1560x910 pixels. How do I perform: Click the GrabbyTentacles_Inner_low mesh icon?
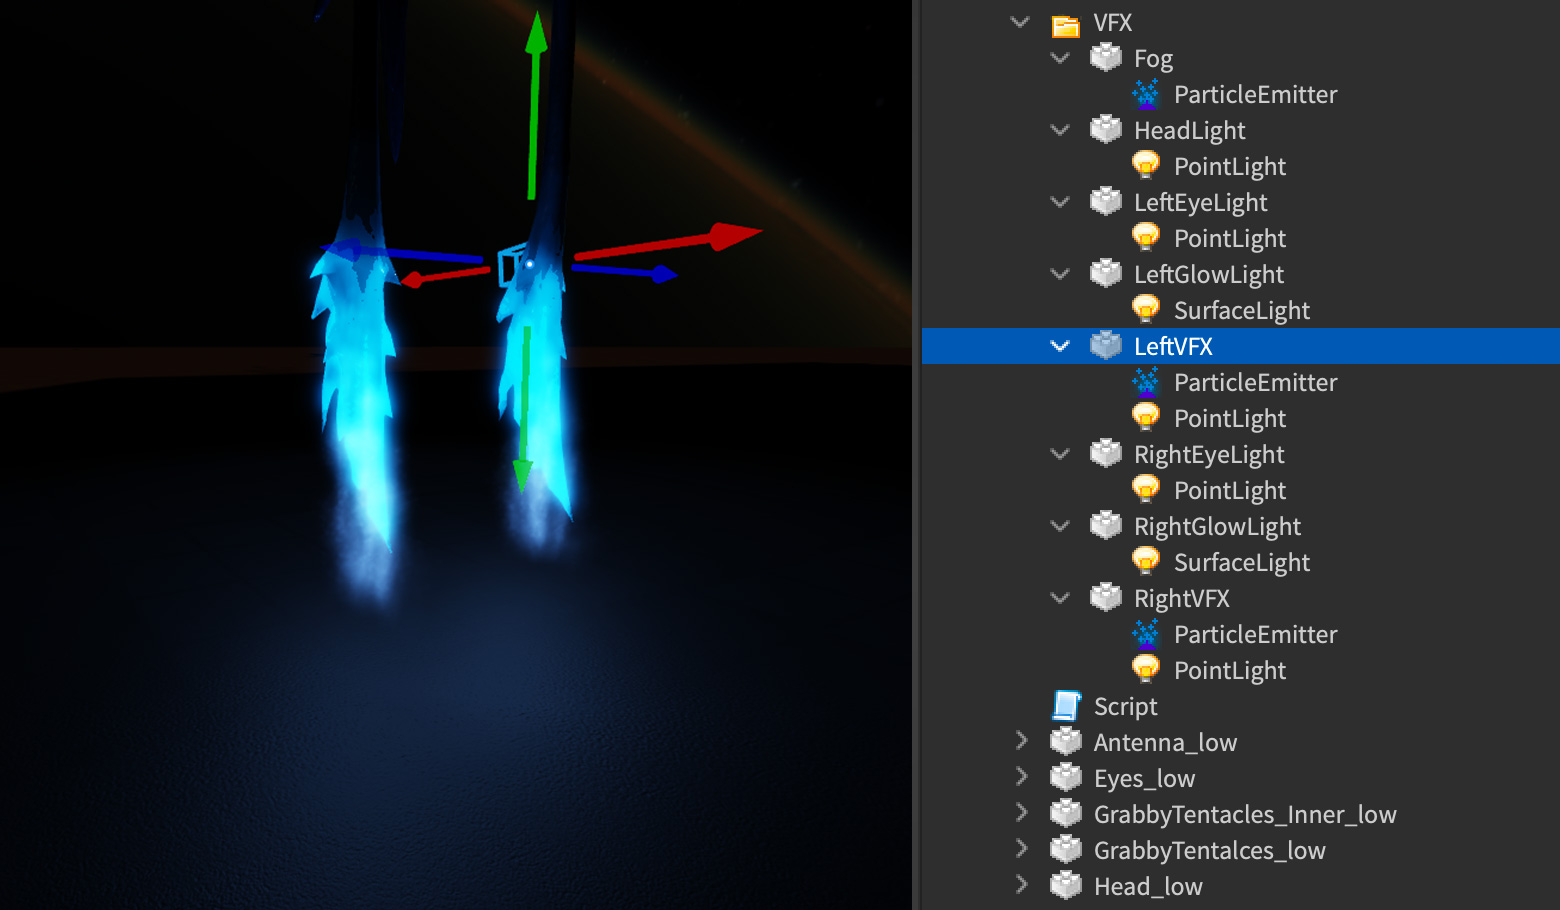pyautogui.click(x=1066, y=813)
